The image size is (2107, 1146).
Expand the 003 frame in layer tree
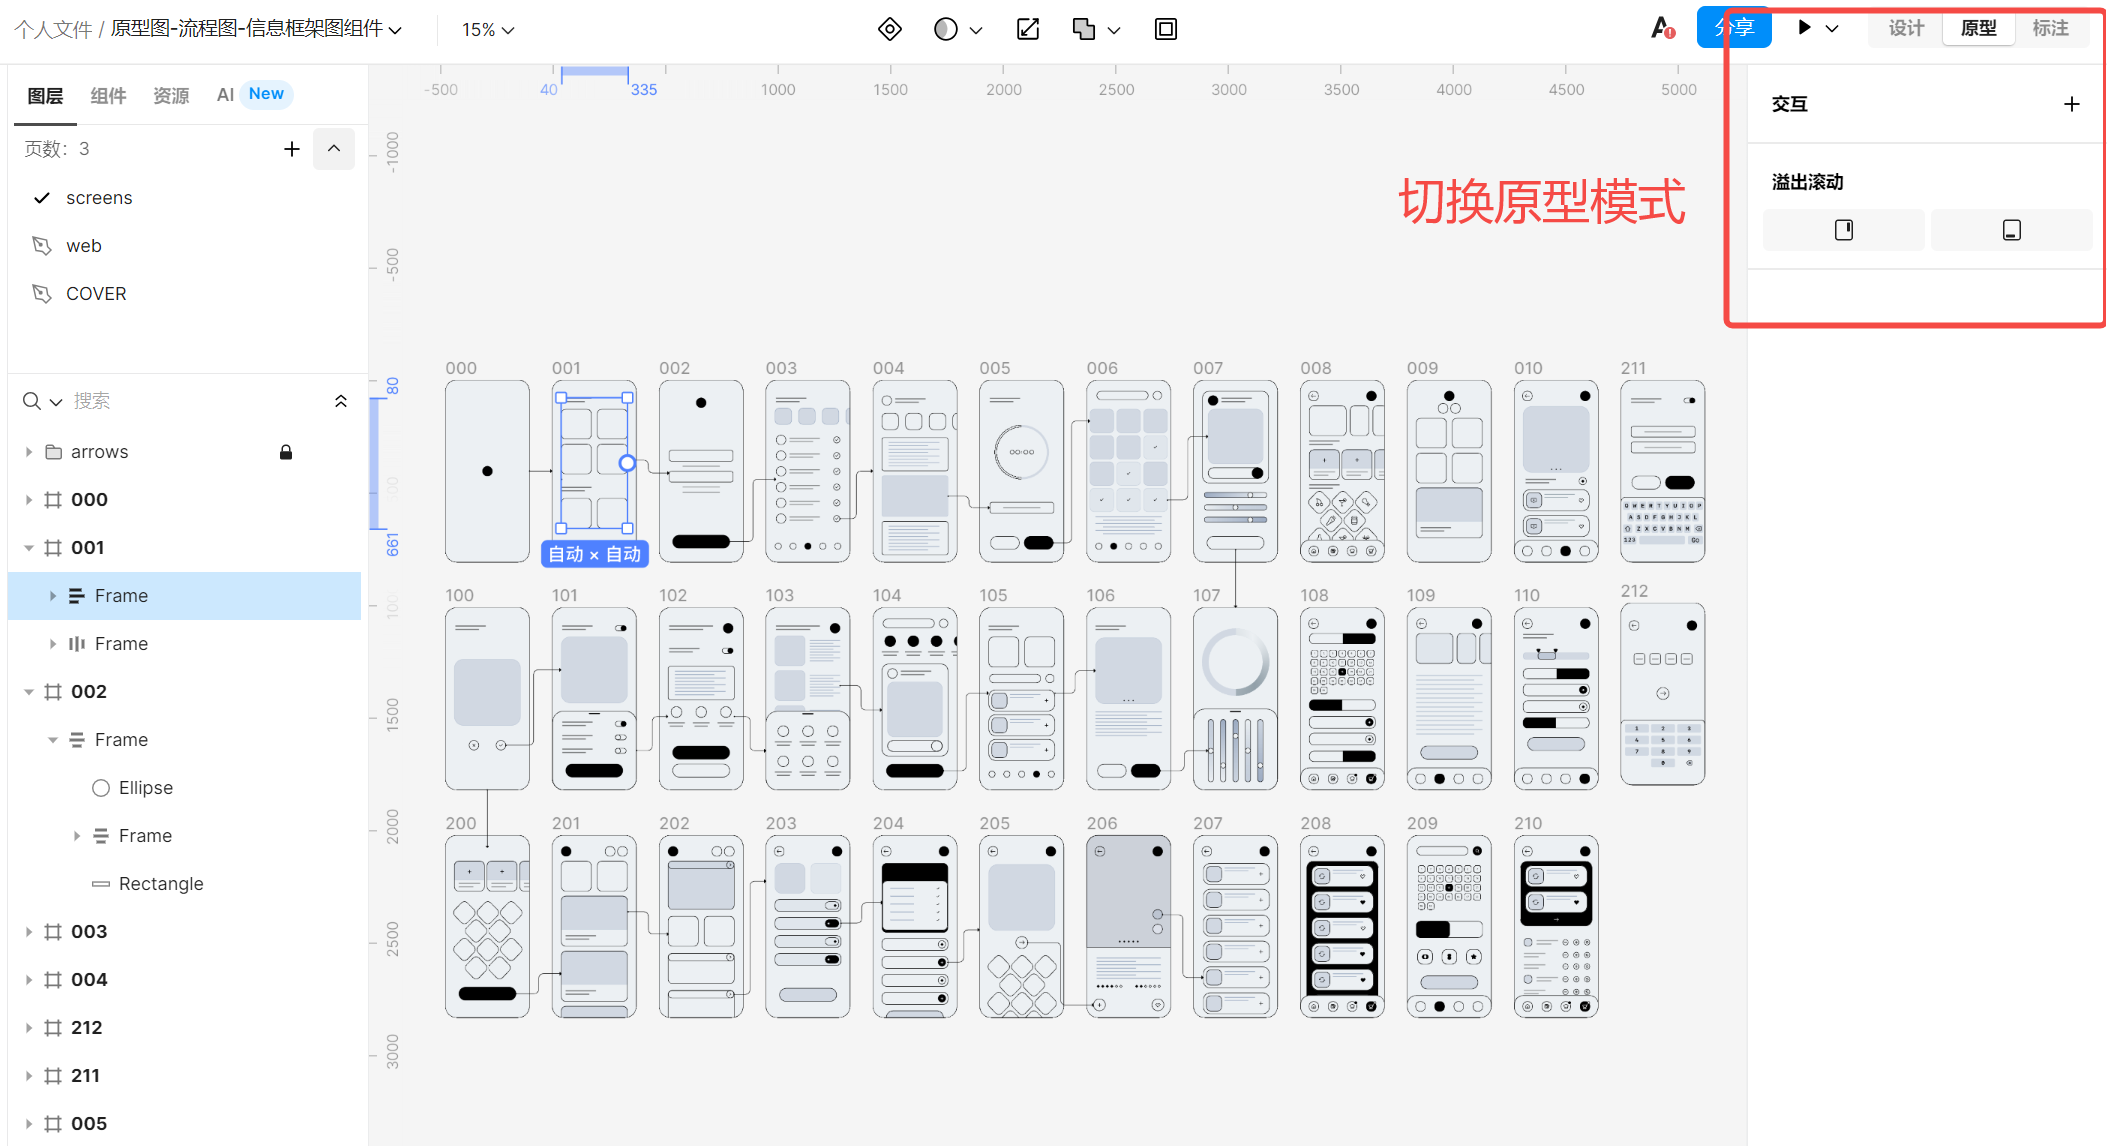click(29, 932)
